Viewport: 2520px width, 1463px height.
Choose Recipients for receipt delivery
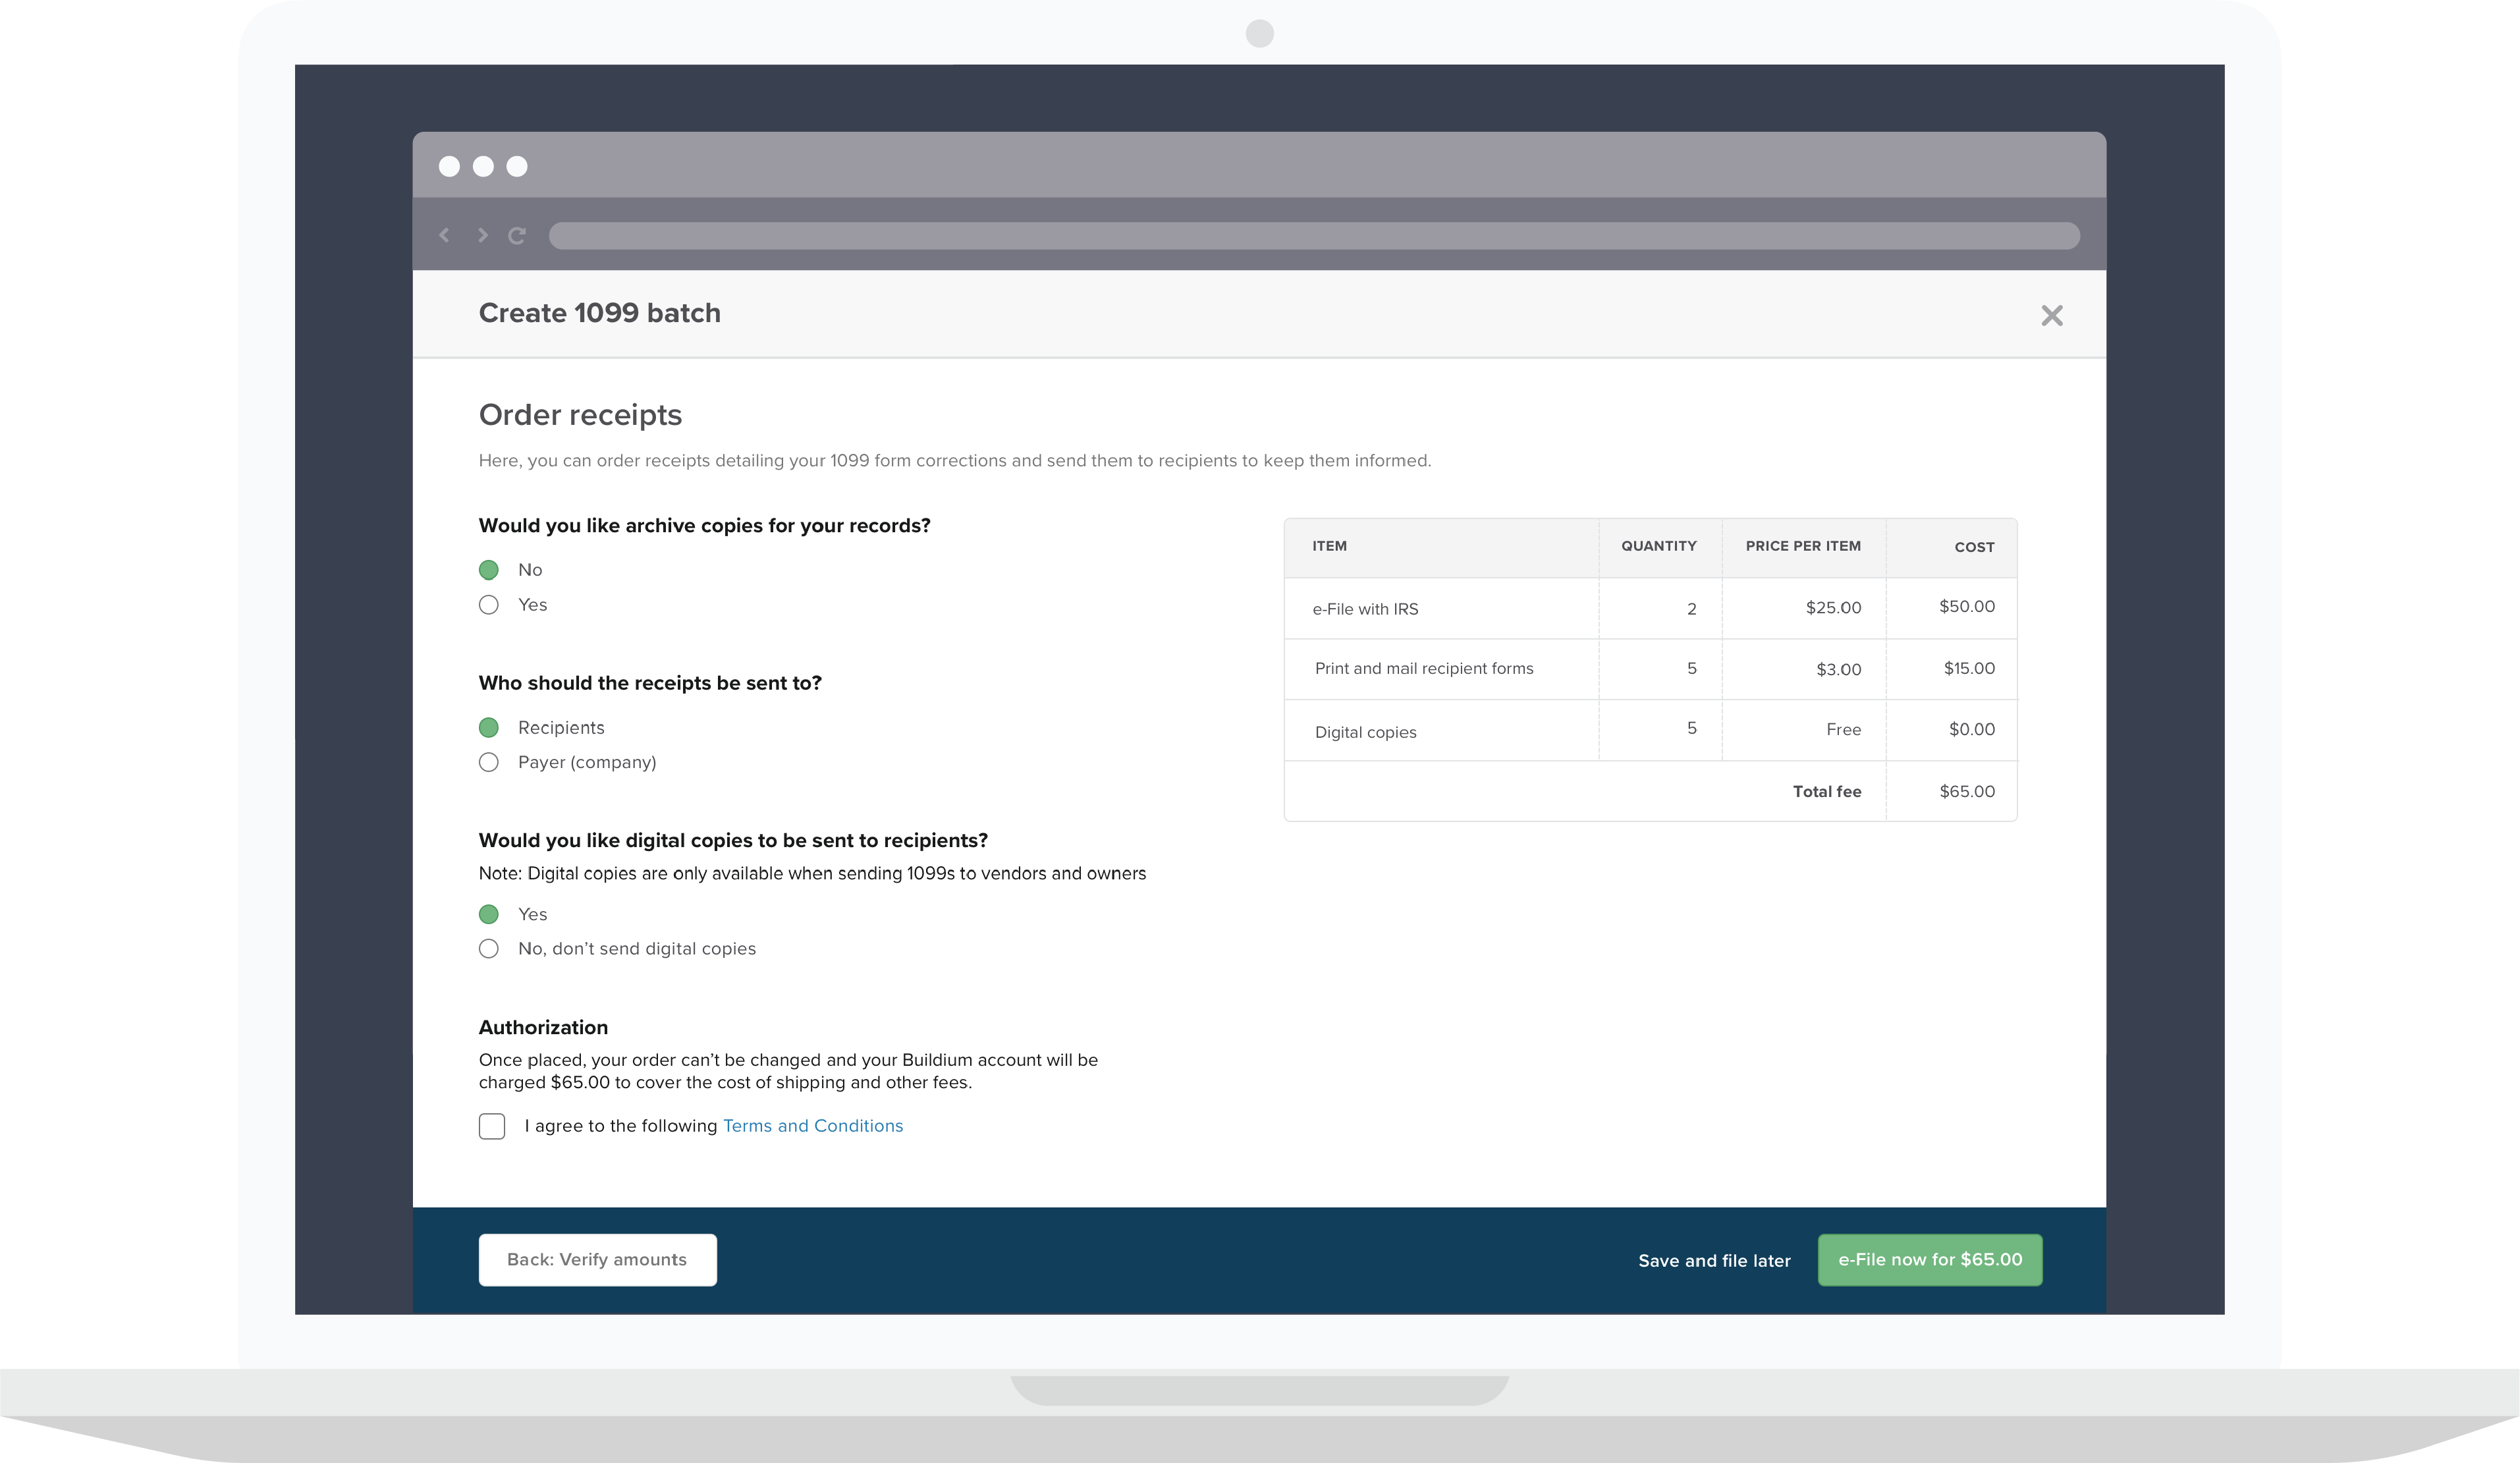click(489, 728)
